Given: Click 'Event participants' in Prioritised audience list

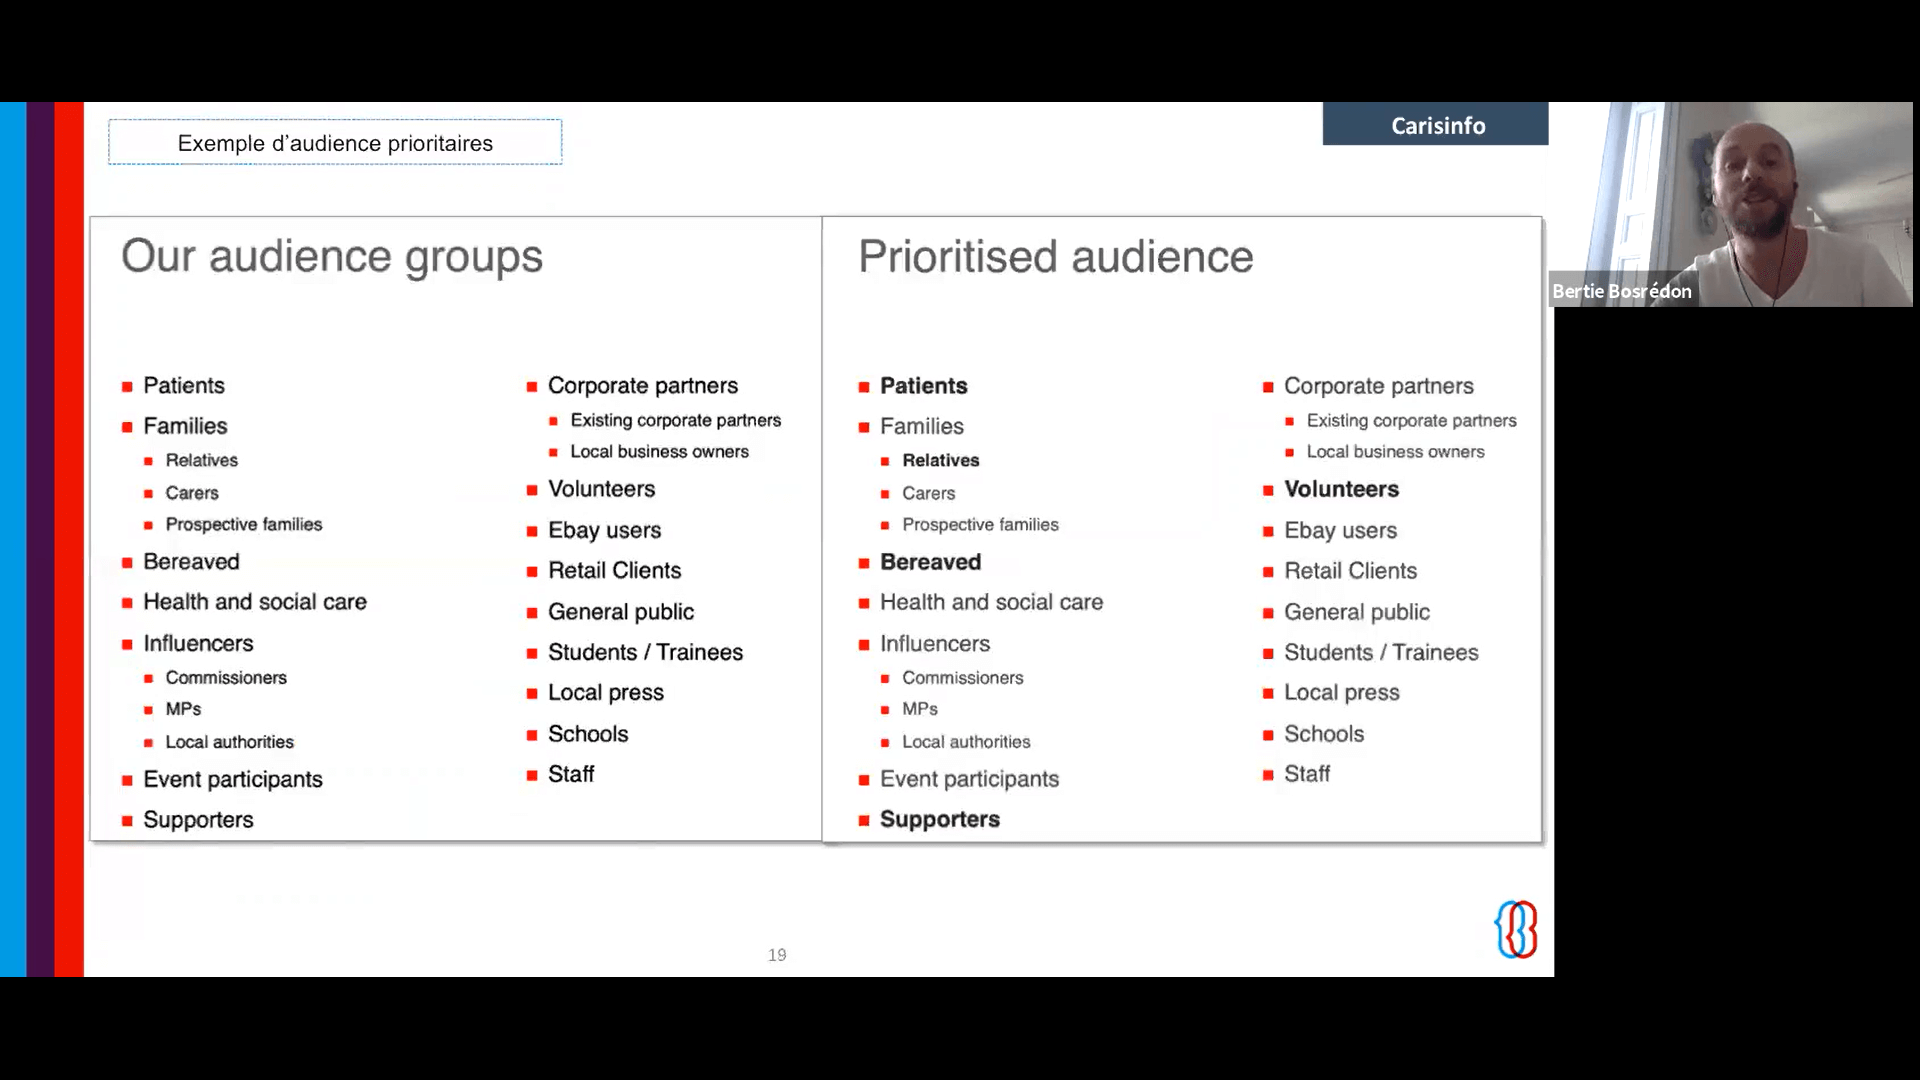Looking at the screenshot, I should [x=970, y=779].
